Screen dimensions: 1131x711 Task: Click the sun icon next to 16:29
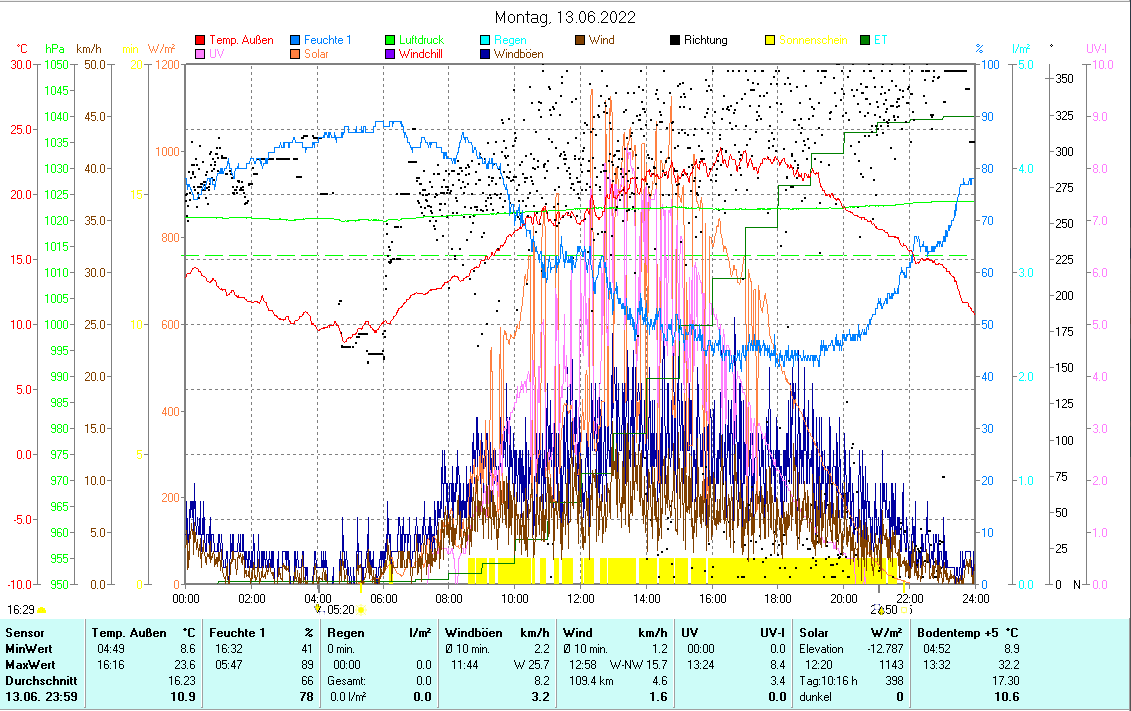[42, 611]
